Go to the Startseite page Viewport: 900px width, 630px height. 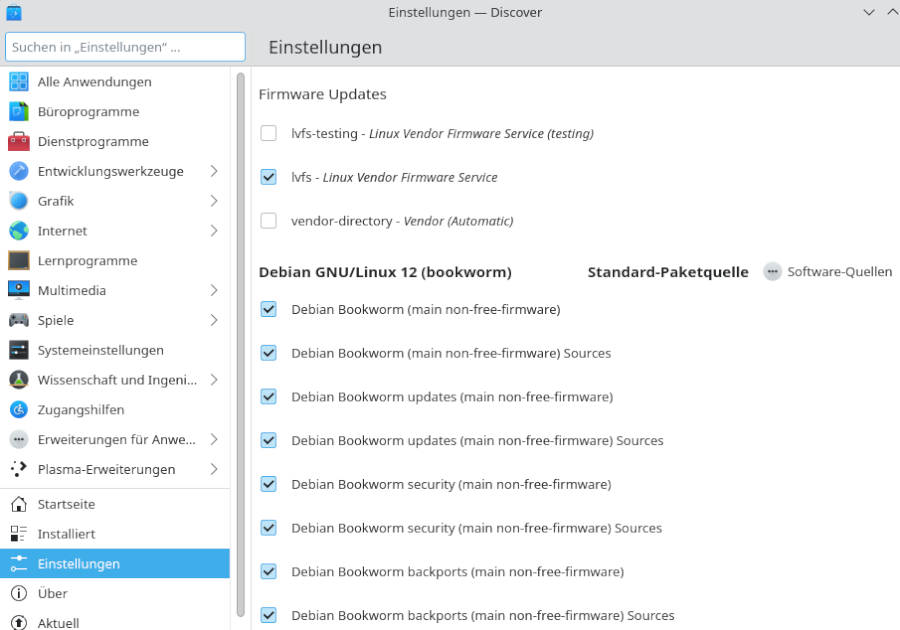[115, 504]
